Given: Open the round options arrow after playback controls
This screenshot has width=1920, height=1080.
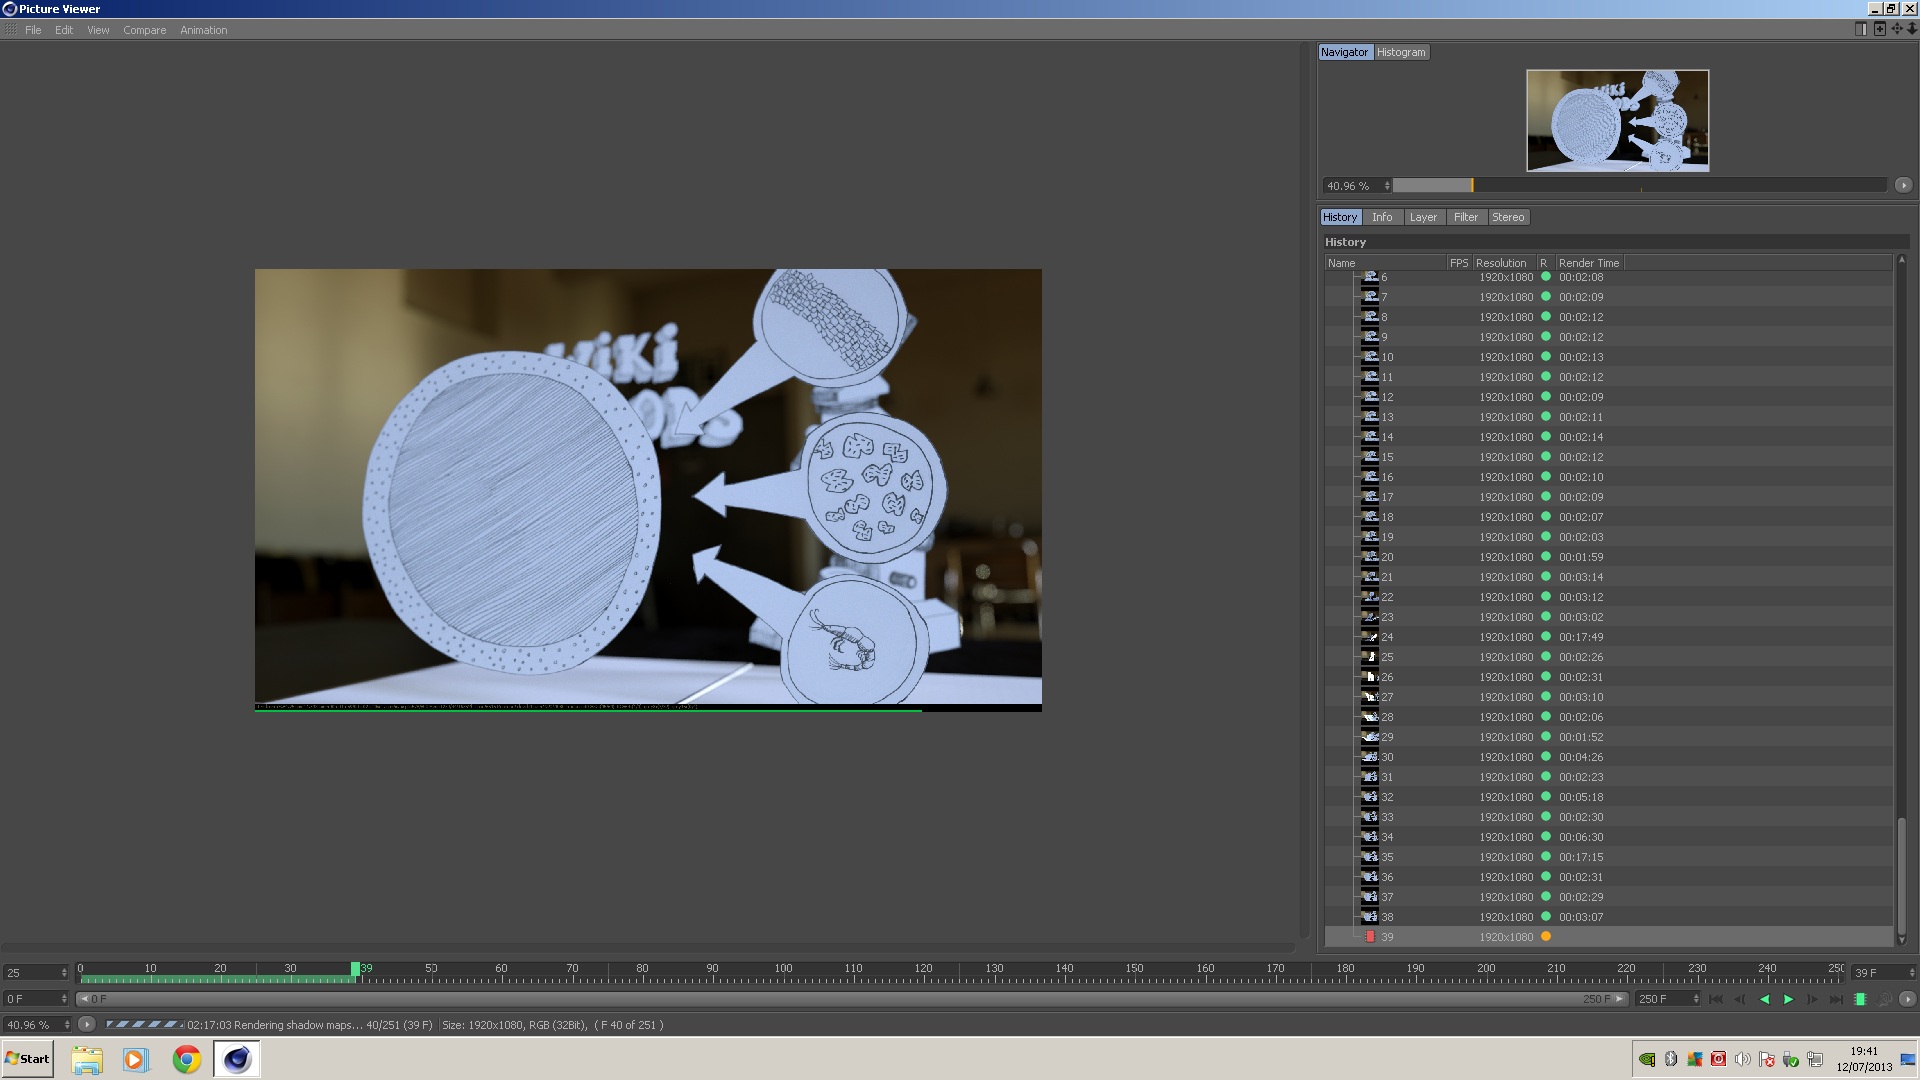Looking at the screenshot, I should click(x=1907, y=999).
